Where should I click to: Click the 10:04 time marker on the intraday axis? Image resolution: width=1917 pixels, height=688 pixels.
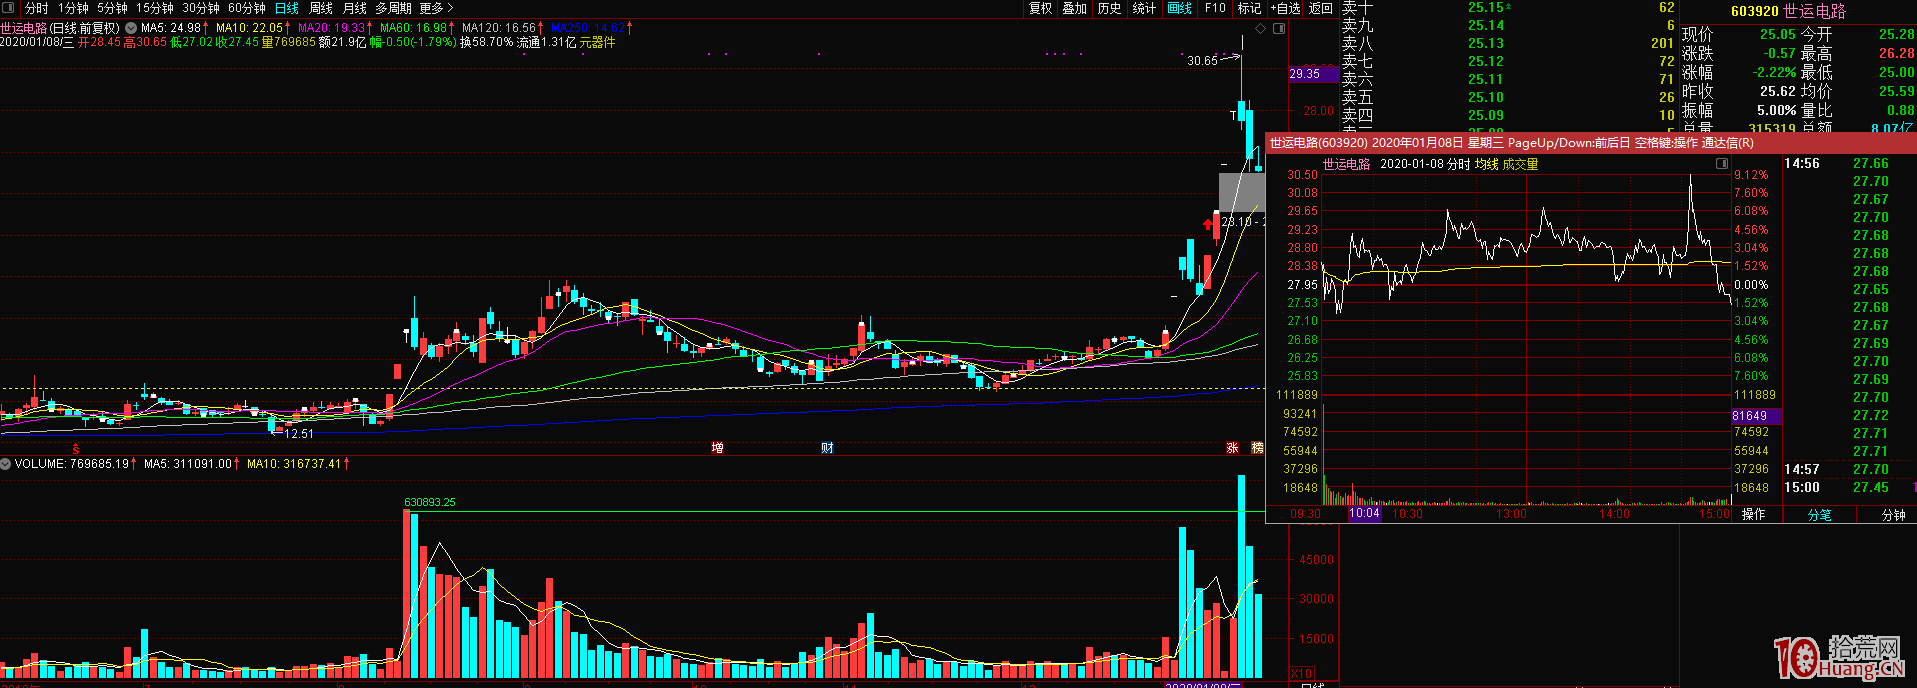[x=1364, y=513]
